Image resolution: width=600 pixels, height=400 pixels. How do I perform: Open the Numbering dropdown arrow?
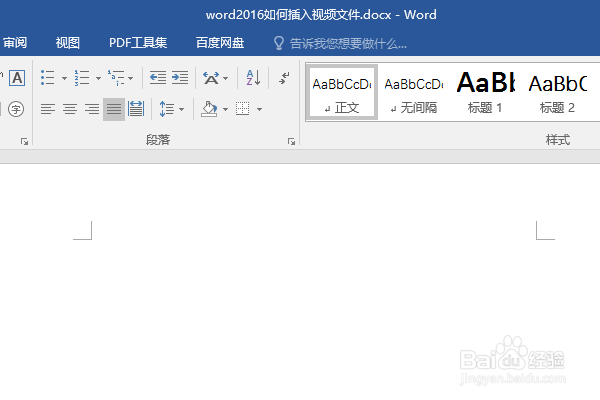[x=98, y=78]
